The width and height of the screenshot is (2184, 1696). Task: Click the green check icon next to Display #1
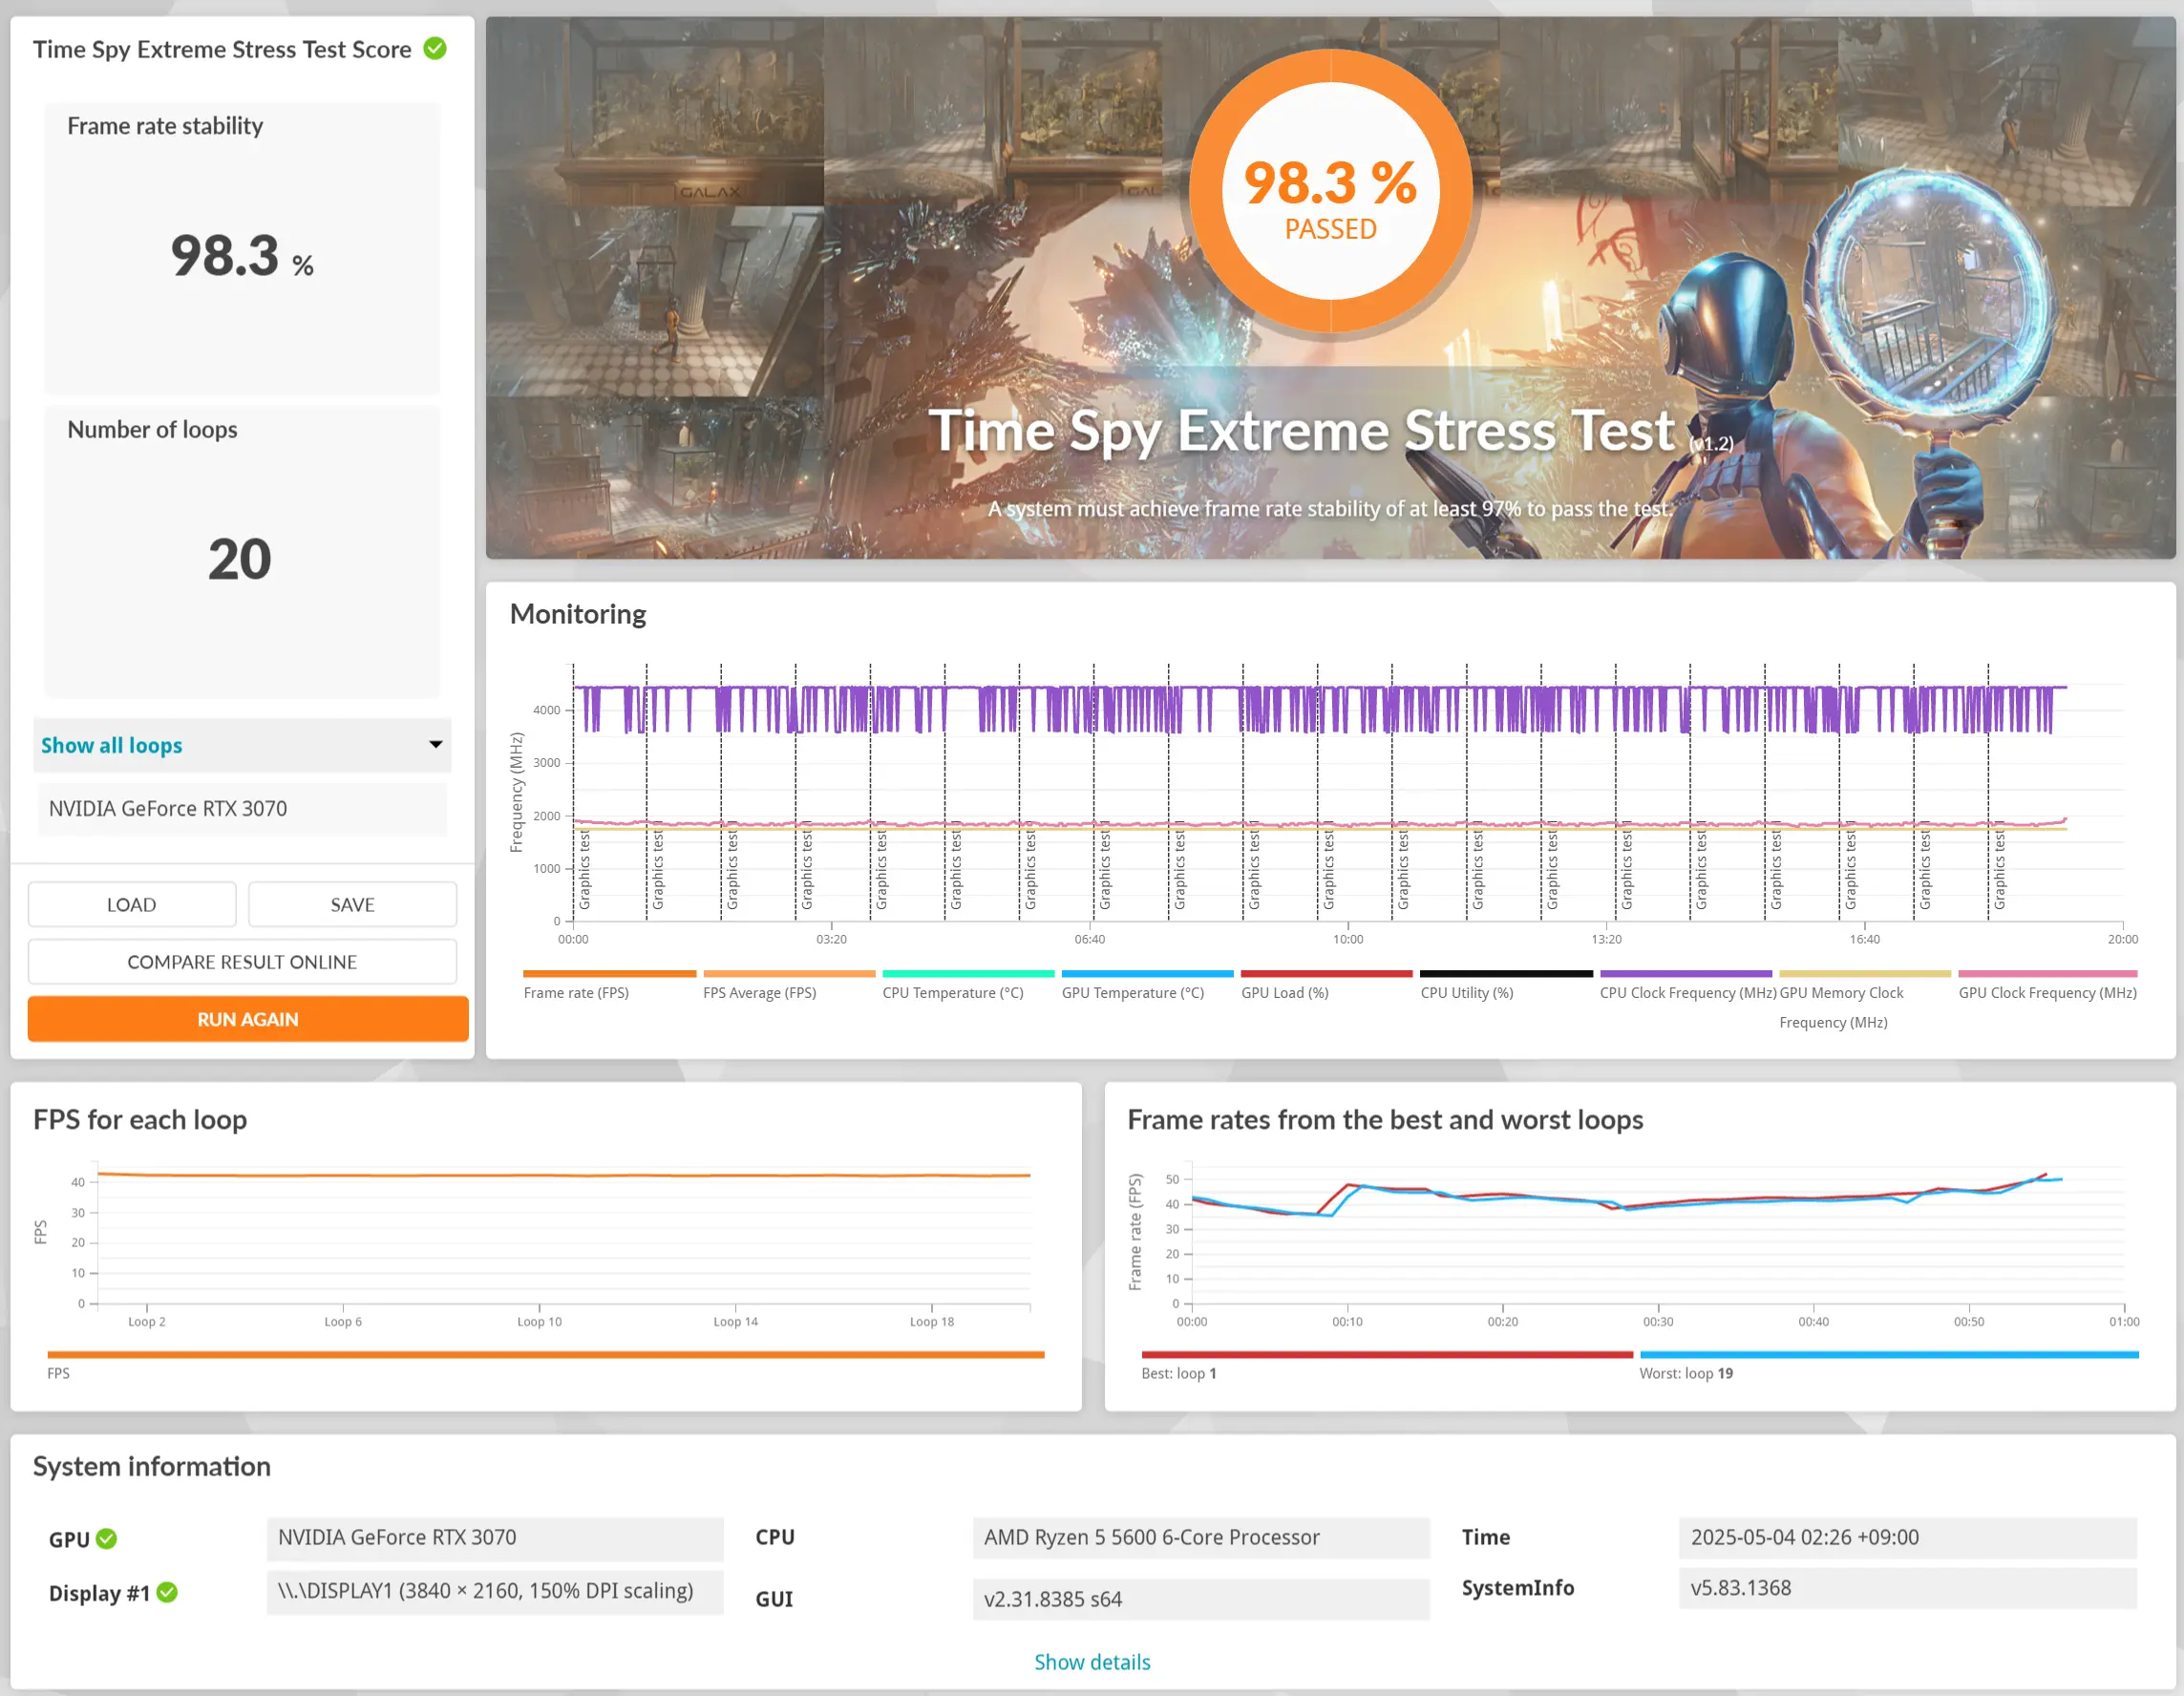click(x=168, y=1592)
